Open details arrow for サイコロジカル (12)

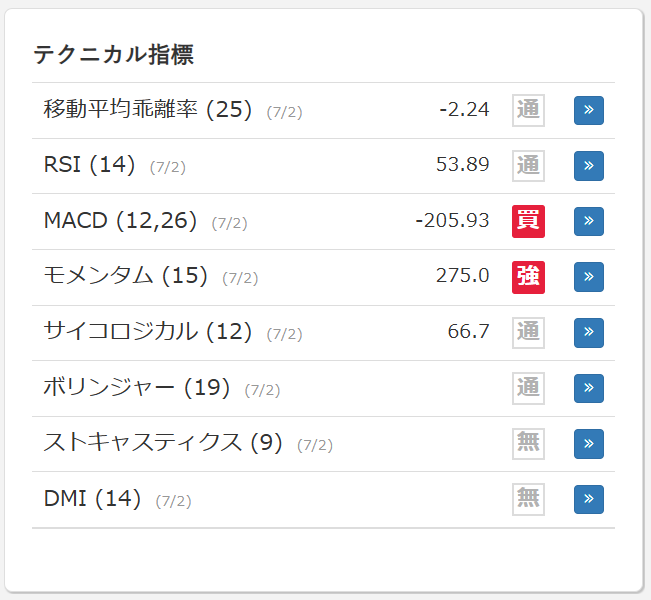coord(589,333)
